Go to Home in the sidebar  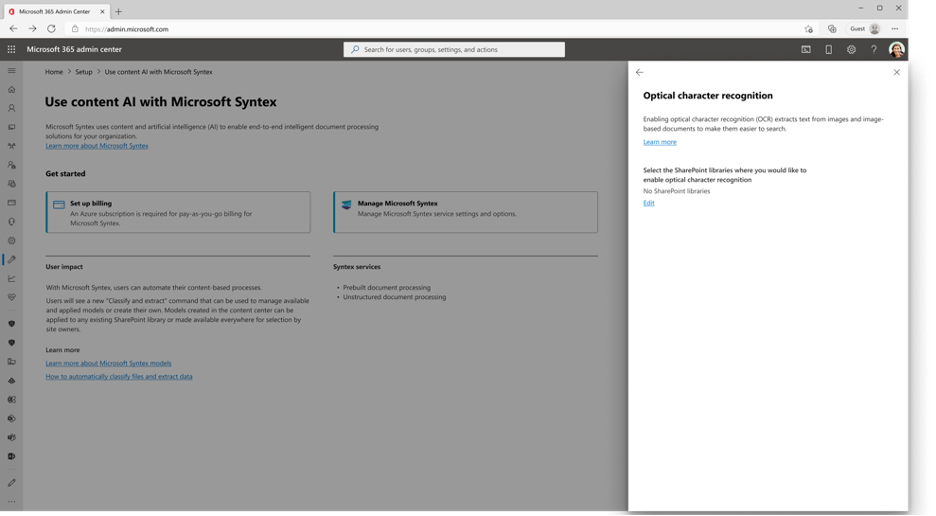(x=11, y=90)
